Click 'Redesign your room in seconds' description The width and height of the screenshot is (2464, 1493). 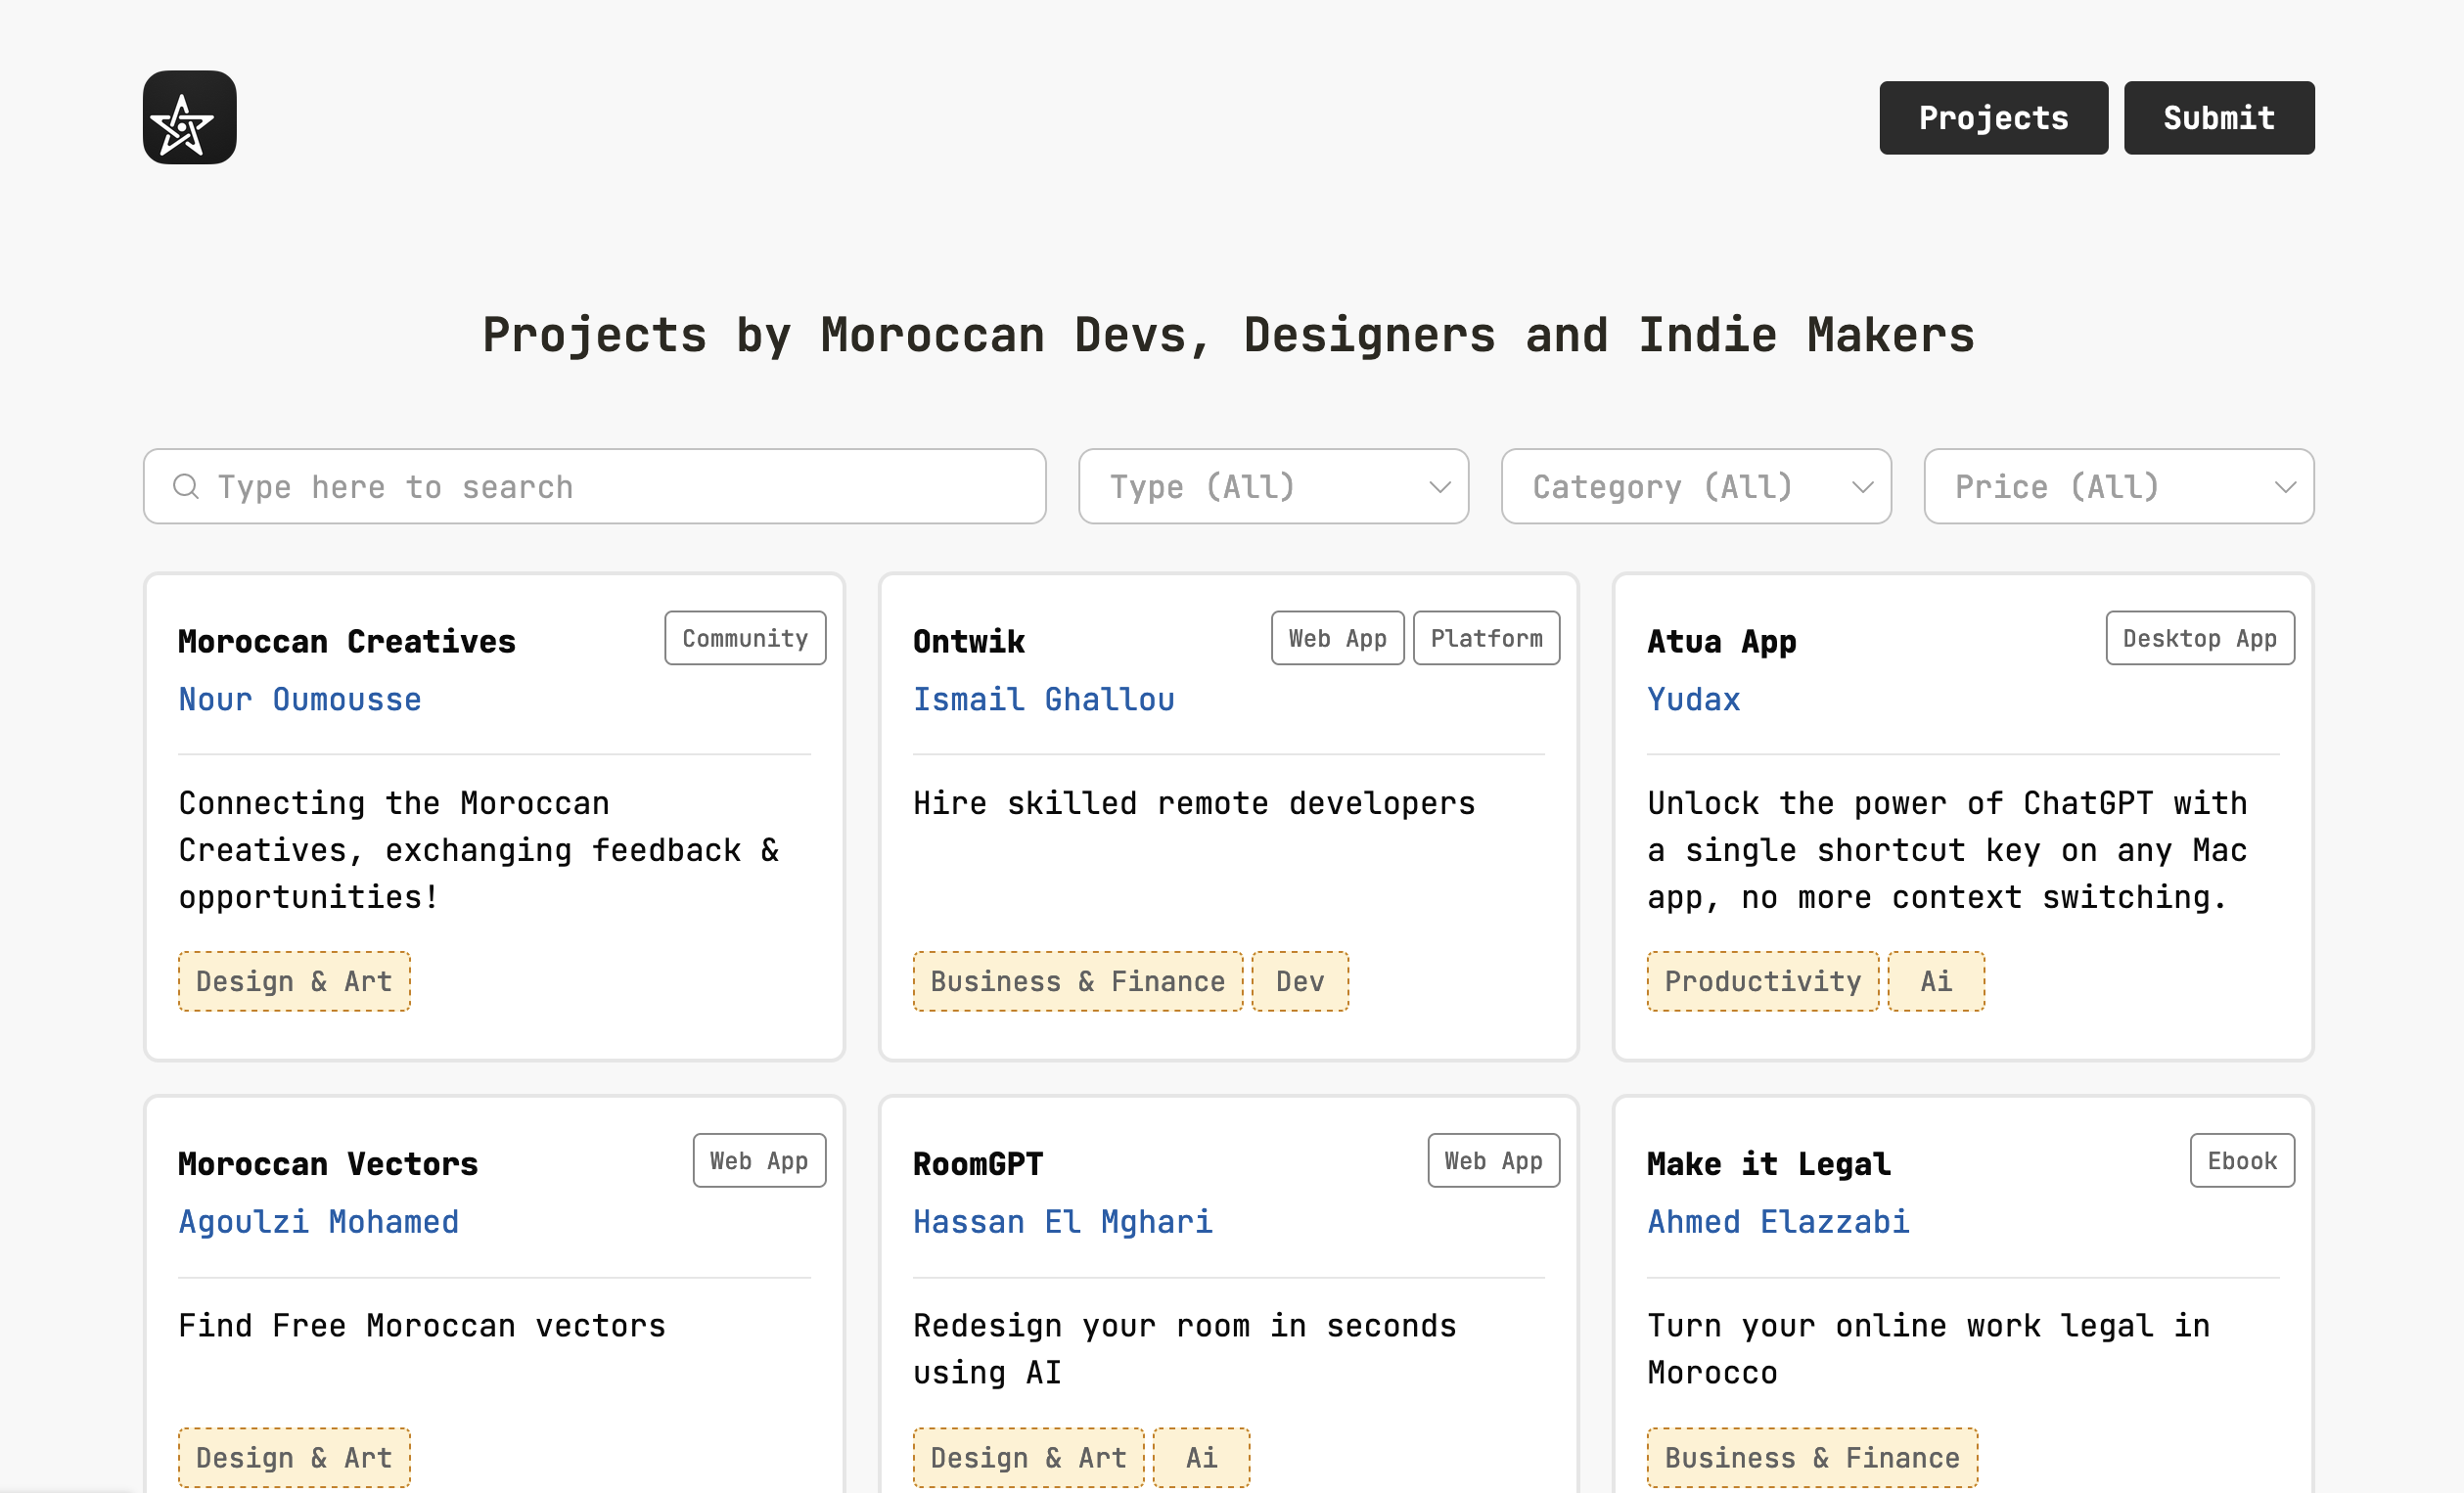pyautogui.click(x=1185, y=1350)
